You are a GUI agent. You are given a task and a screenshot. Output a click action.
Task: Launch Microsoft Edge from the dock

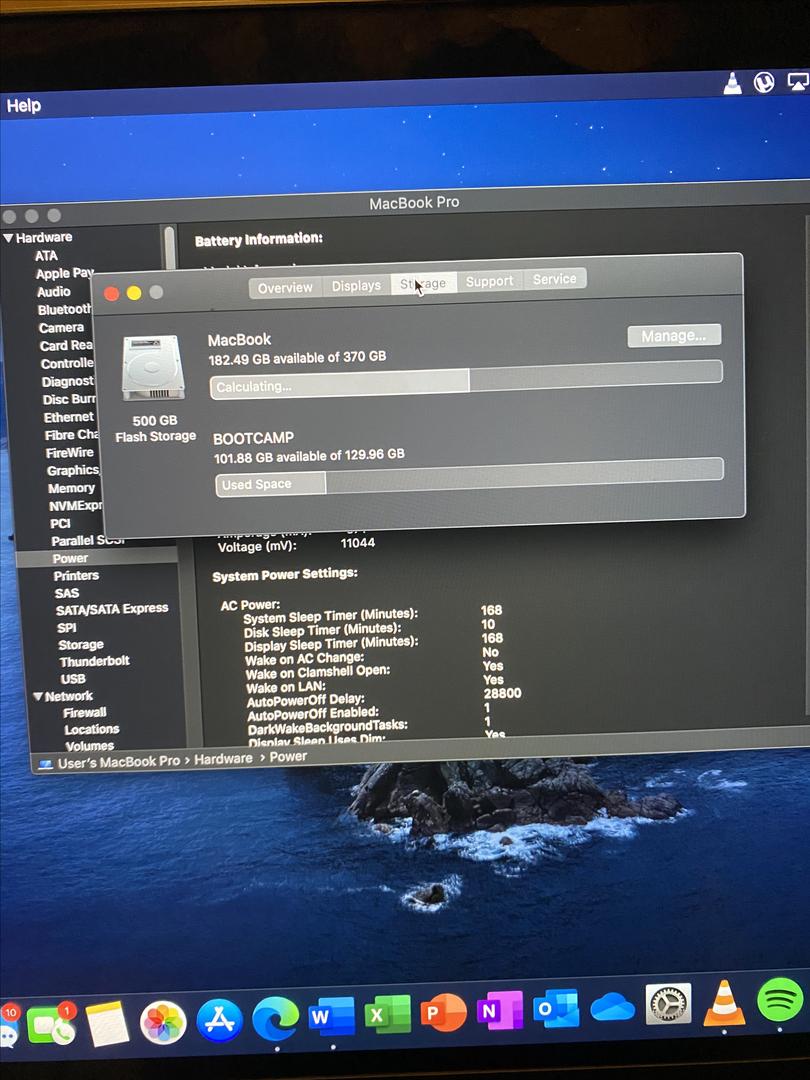tap(276, 1019)
